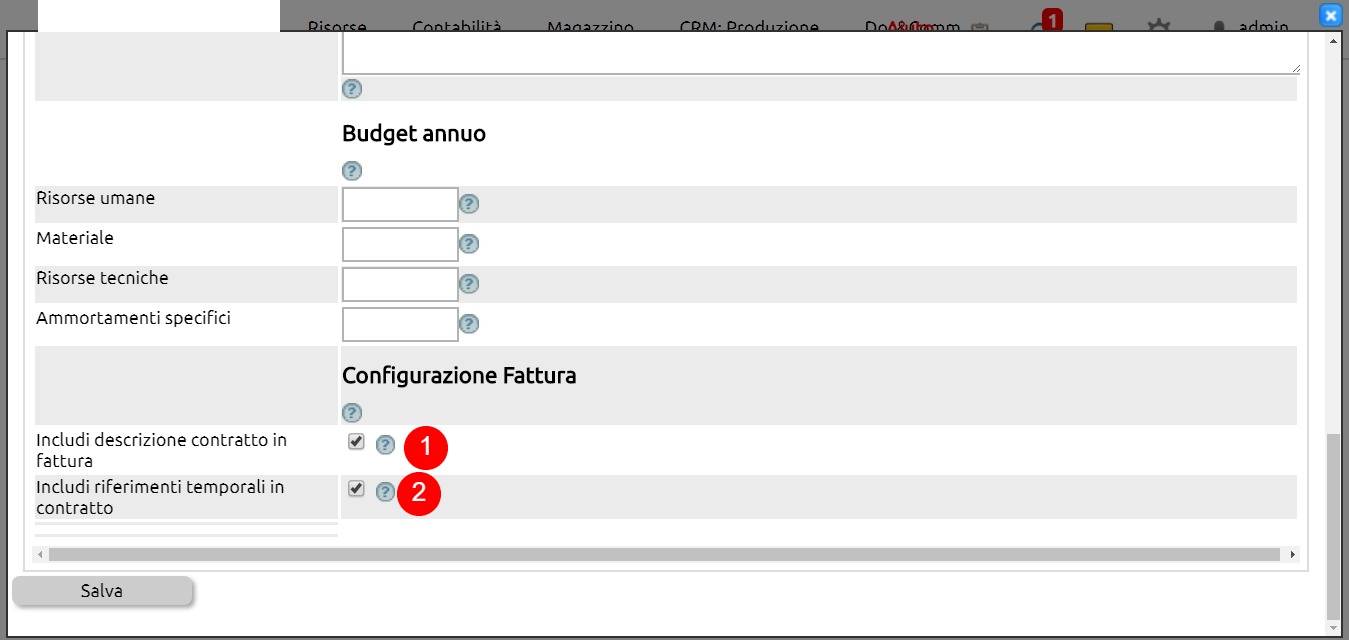Viewport: 1349px width, 640px height.
Task: Click help icon under Configurazione Fattura heading
Action: 352,413
